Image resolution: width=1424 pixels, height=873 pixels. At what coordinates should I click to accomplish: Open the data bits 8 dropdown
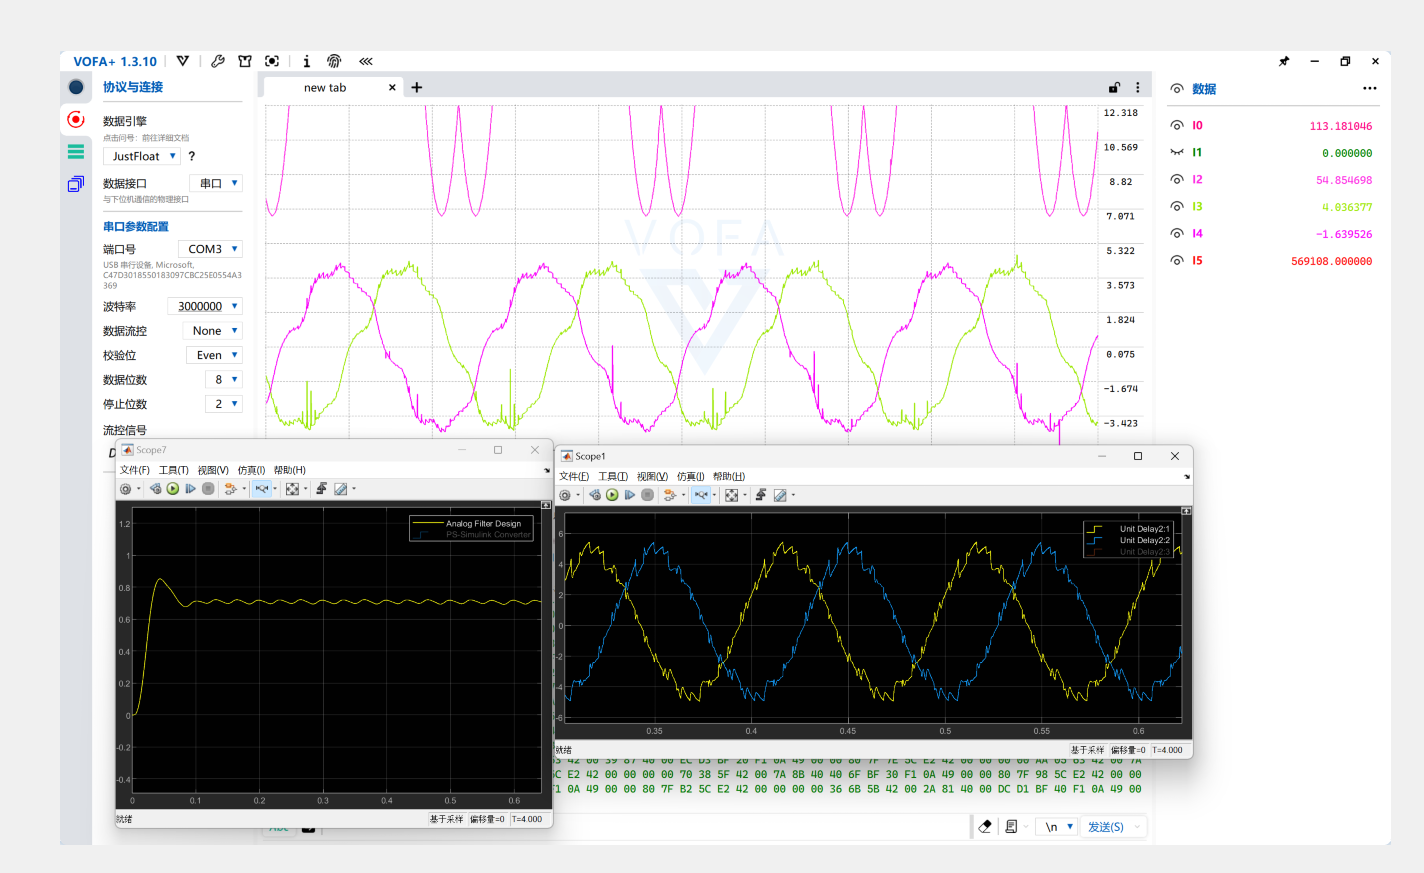tap(224, 380)
